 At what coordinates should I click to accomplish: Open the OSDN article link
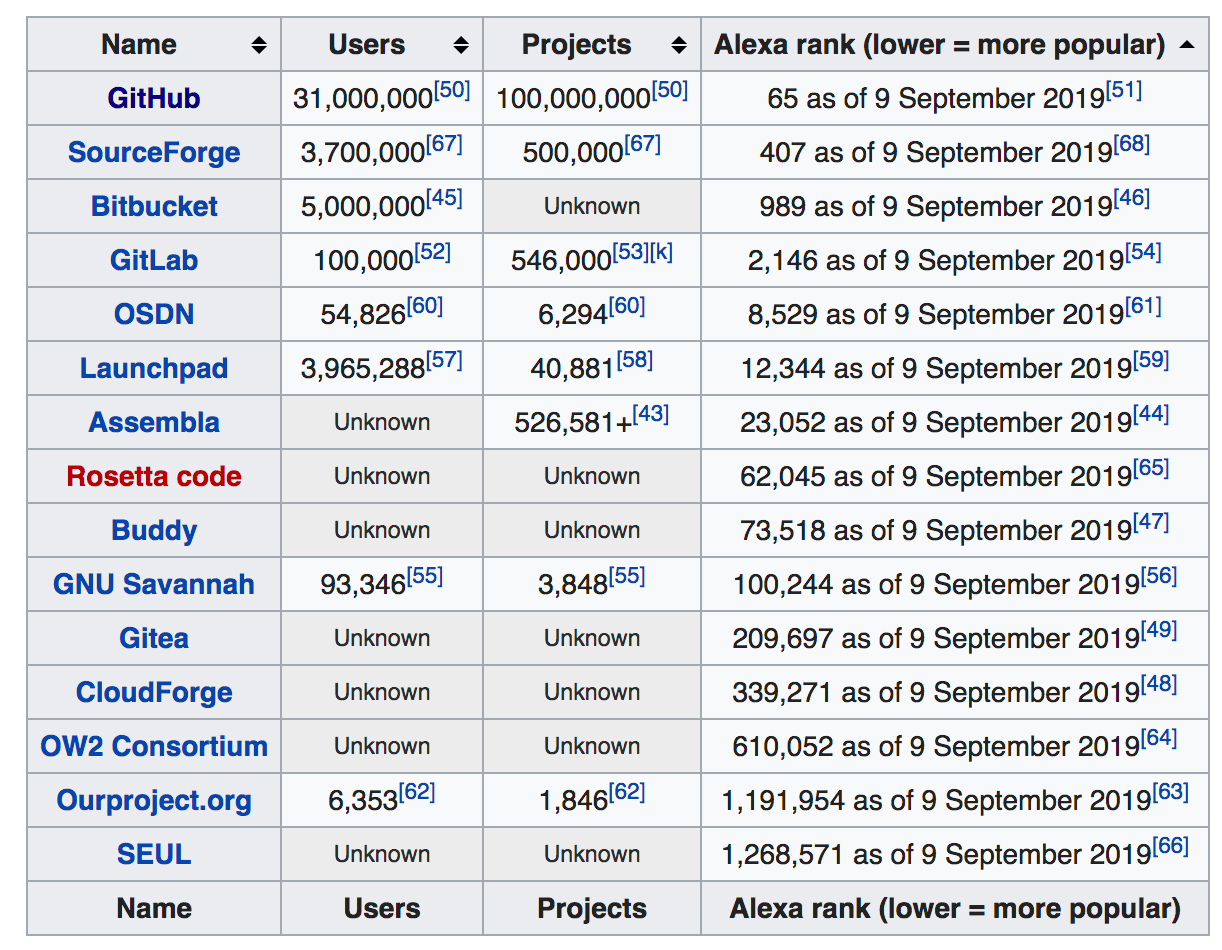pyautogui.click(x=154, y=314)
